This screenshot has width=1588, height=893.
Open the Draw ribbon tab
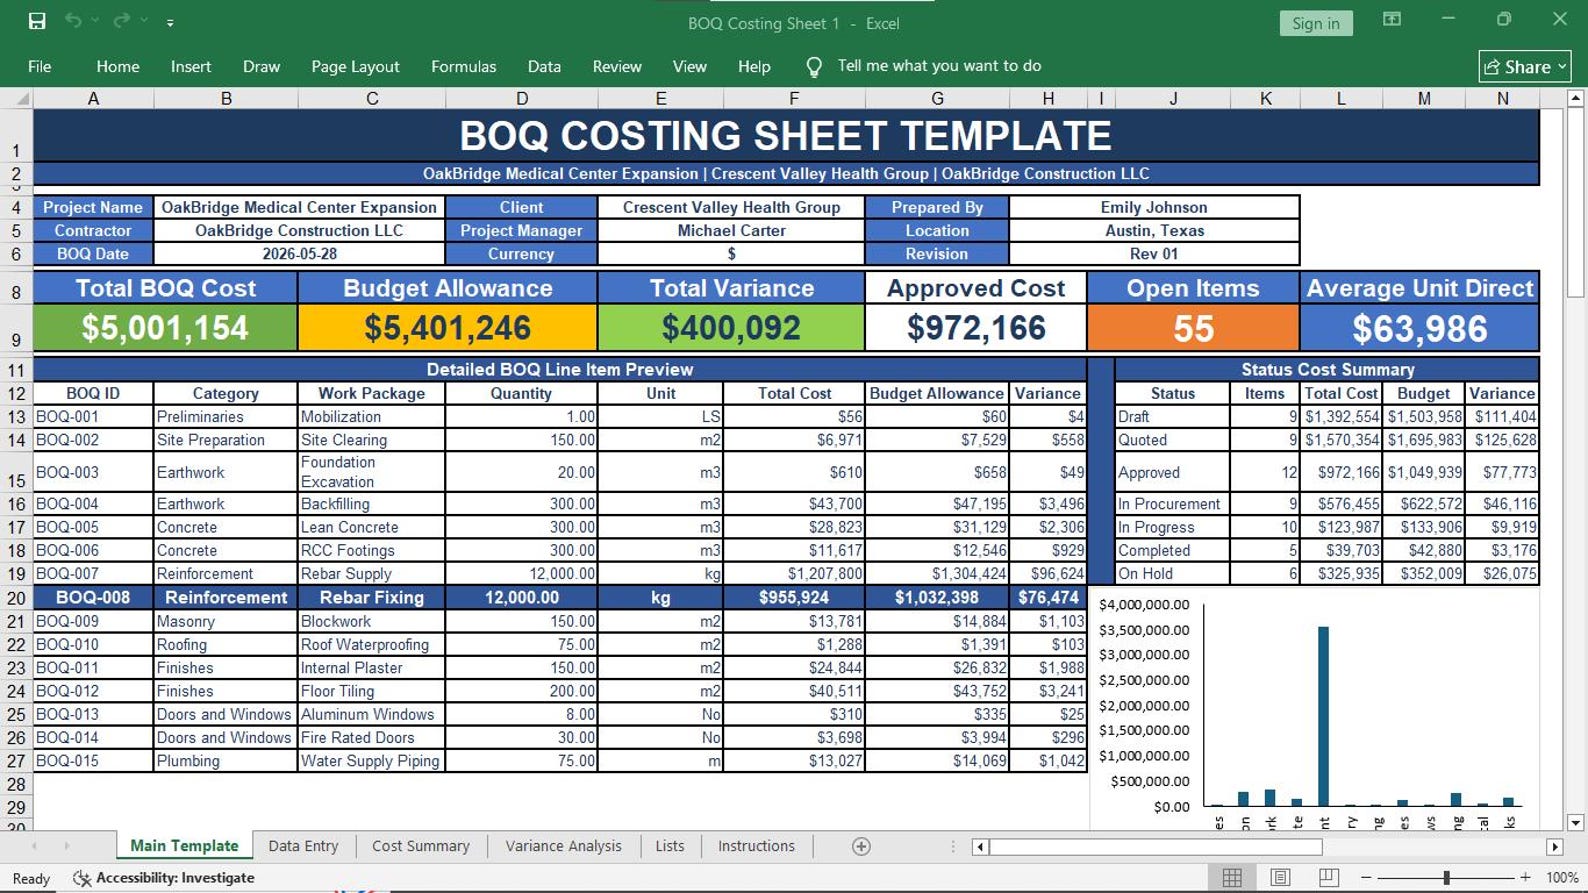[261, 66]
